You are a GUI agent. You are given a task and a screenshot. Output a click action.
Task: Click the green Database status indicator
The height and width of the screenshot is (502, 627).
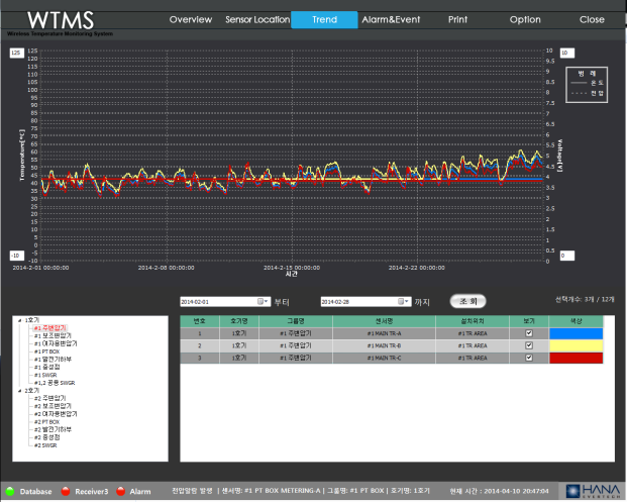(x=10, y=491)
